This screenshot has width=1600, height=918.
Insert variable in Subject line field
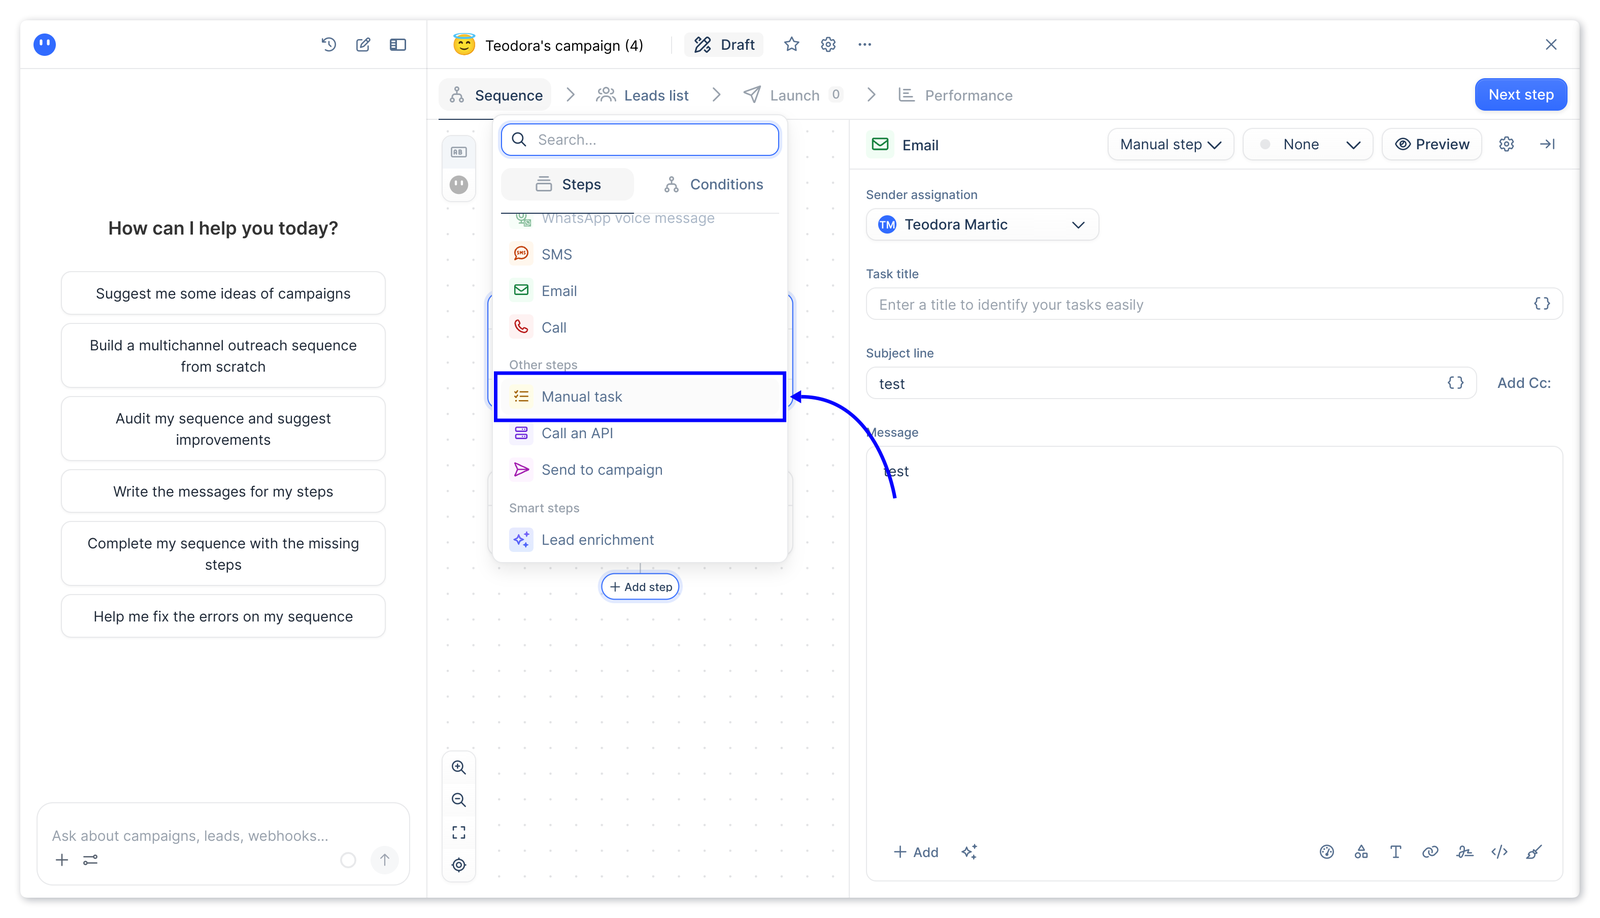[x=1456, y=383]
